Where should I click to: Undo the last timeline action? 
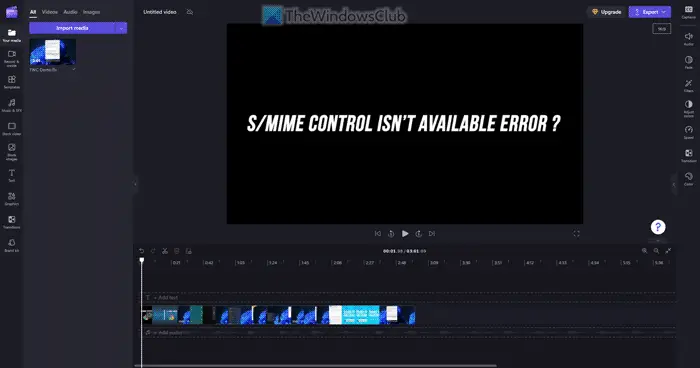(x=142, y=251)
